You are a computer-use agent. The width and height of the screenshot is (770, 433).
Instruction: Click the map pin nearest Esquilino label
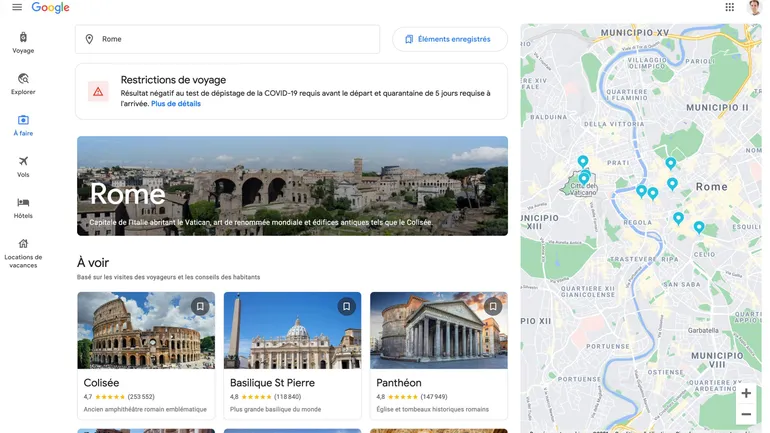tap(699, 227)
